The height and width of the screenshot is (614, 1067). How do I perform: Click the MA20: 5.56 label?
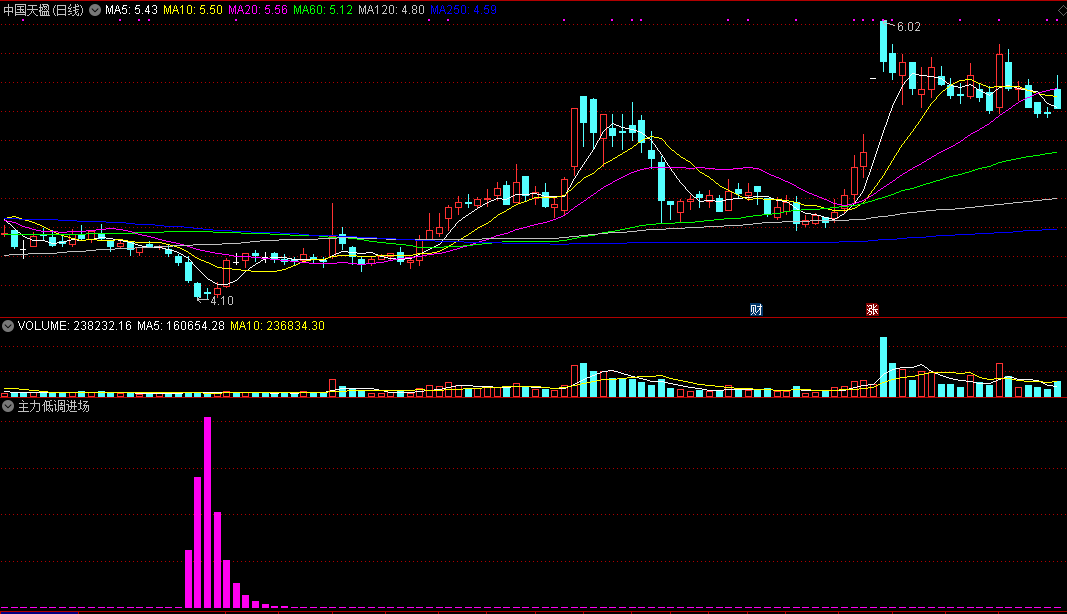coord(258,10)
